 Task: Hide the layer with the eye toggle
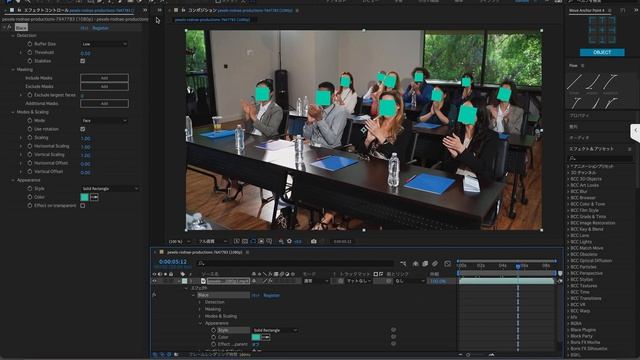pos(154,281)
